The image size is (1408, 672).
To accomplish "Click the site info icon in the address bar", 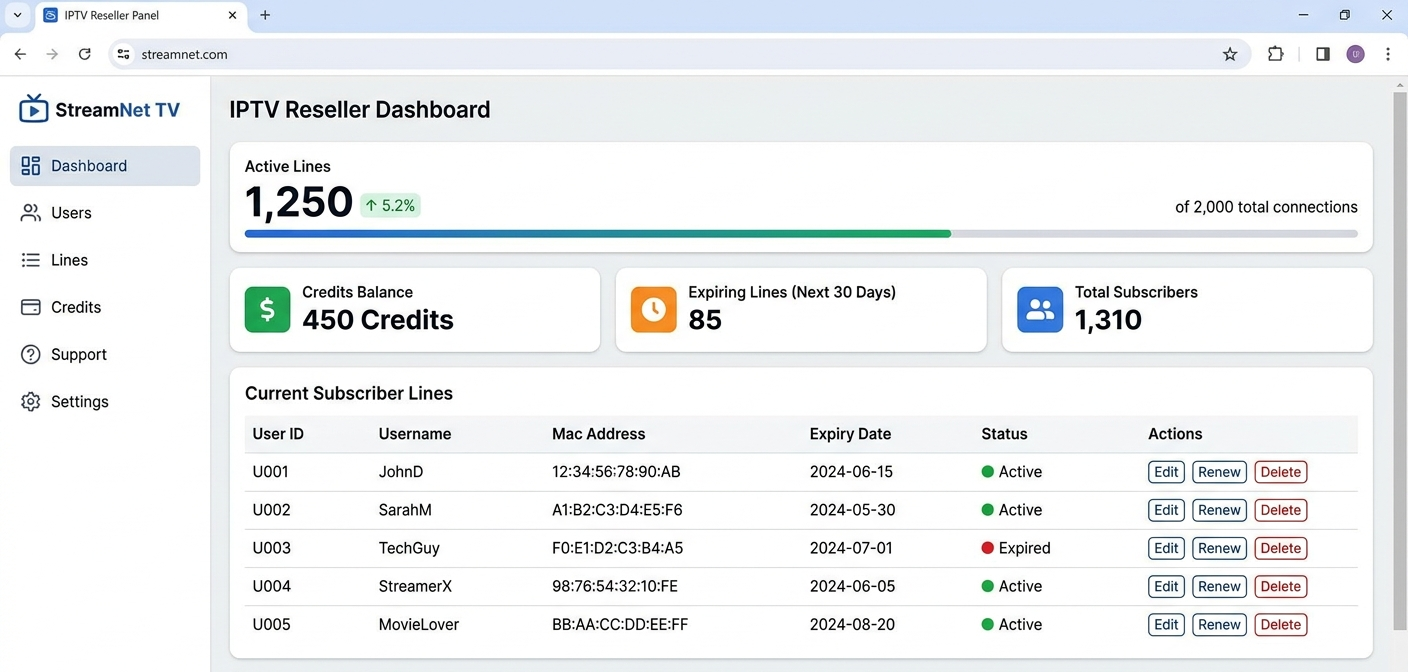I will pos(124,54).
